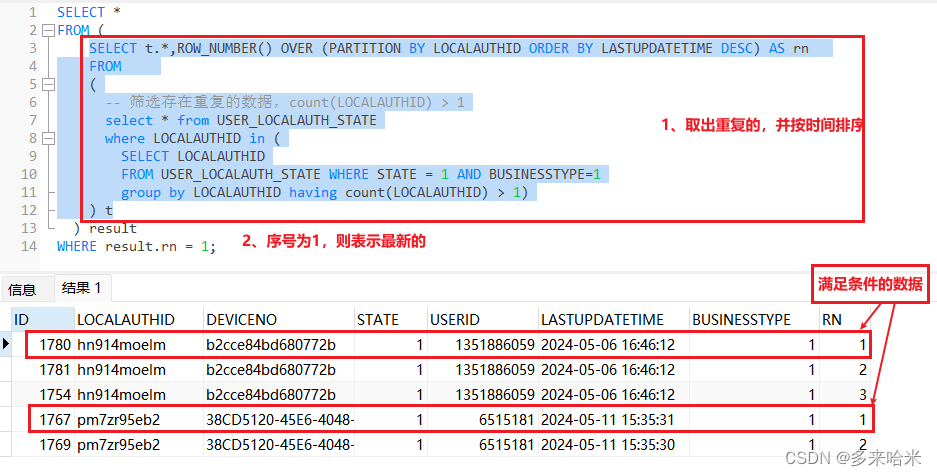The width and height of the screenshot is (937, 476).
Task: Collapse the fold marker at line 5
Action: (48, 84)
